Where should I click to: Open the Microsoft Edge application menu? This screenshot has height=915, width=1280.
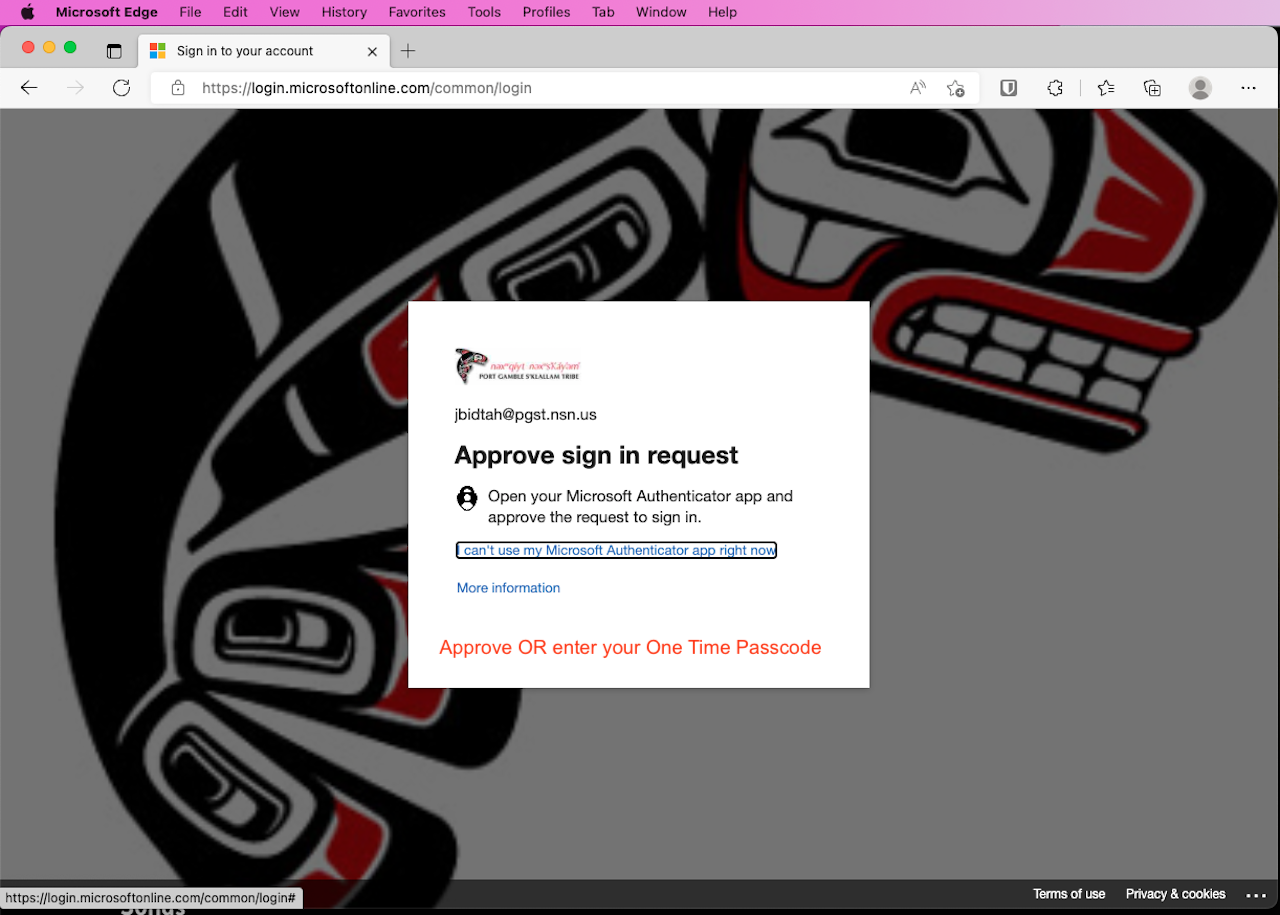(x=106, y=12)
